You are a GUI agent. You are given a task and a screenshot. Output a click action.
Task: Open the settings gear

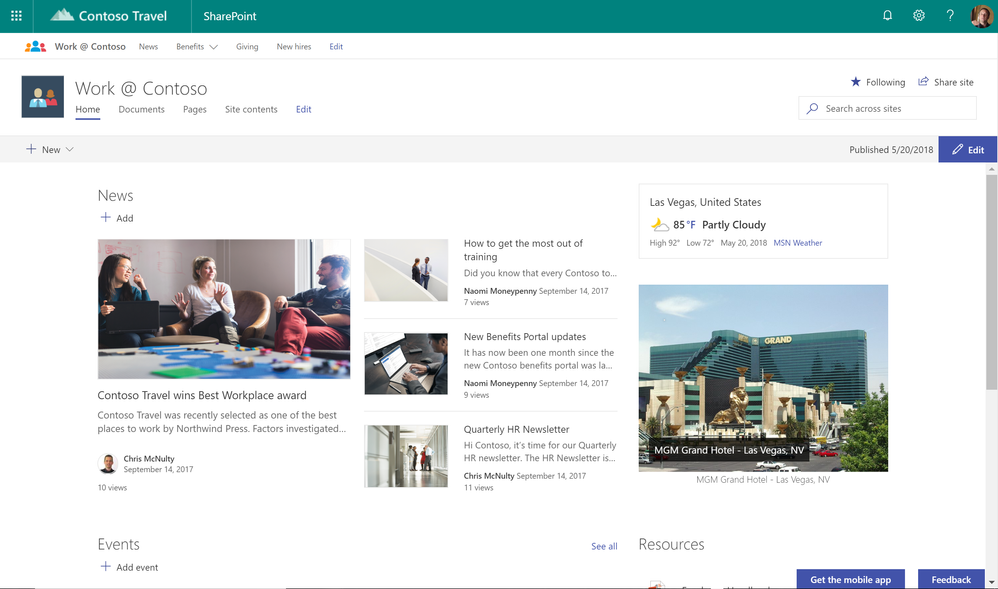pyautogui.click(x=918, y=16)
